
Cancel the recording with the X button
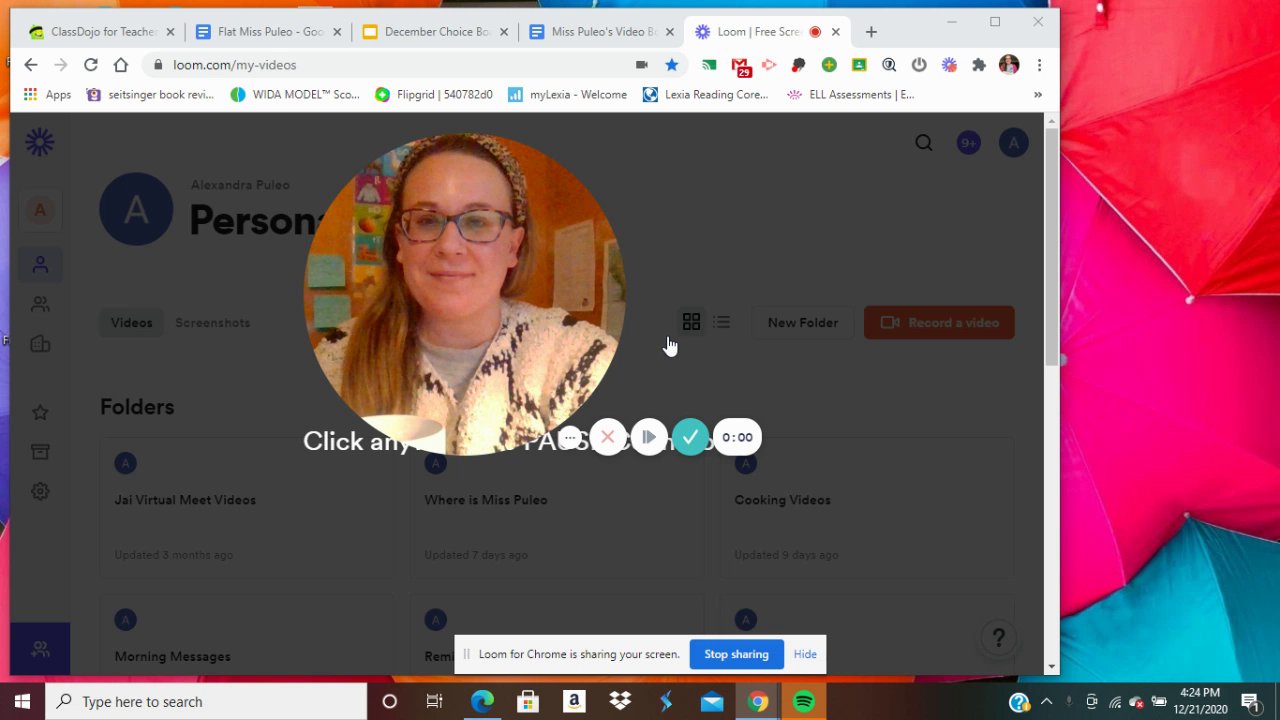[x=608, y=437]
